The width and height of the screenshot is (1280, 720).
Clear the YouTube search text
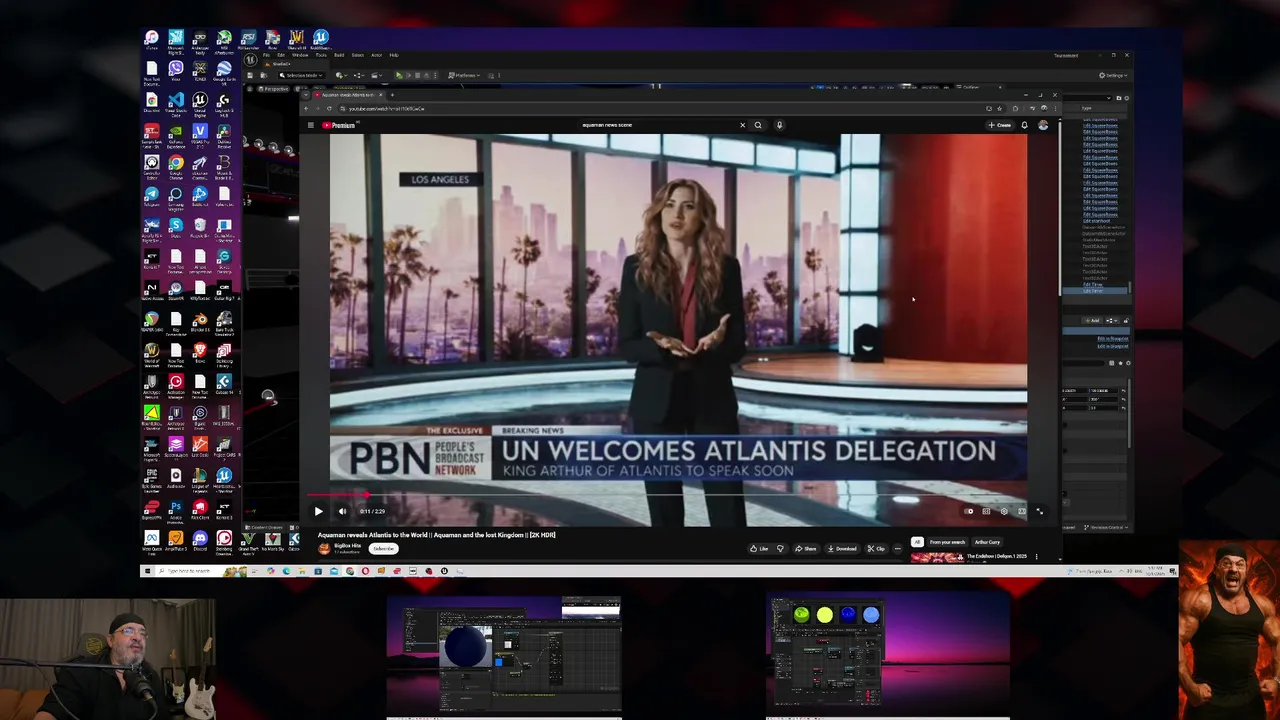(742, 125)
